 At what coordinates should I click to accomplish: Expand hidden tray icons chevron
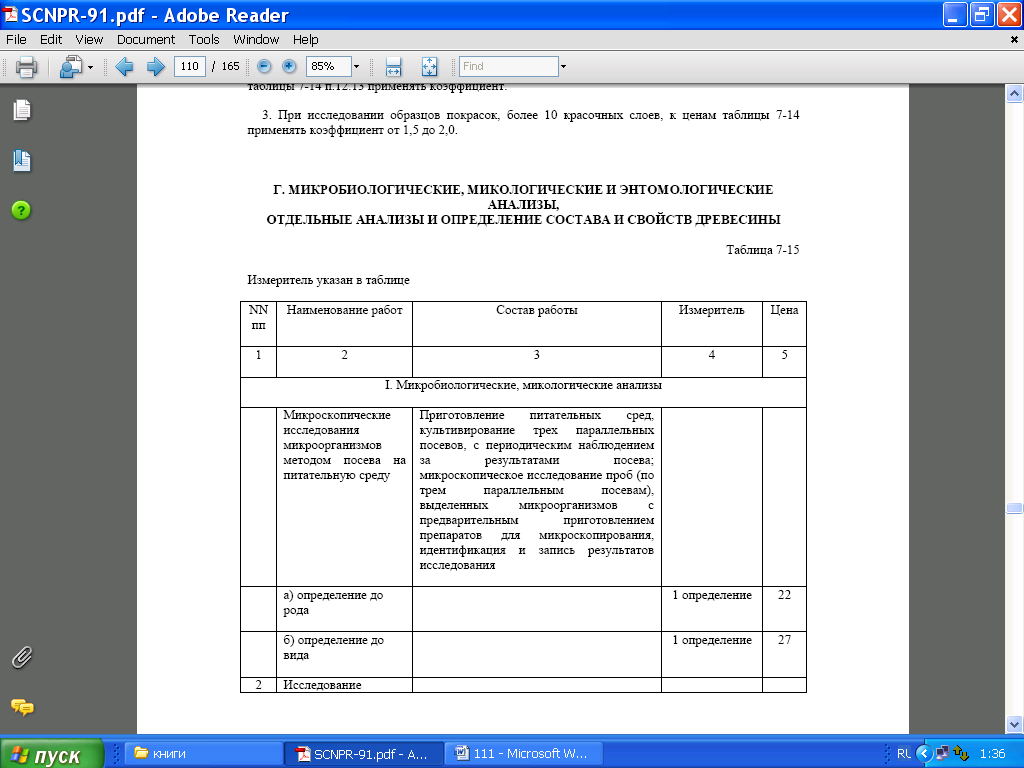tap(923, 754)
